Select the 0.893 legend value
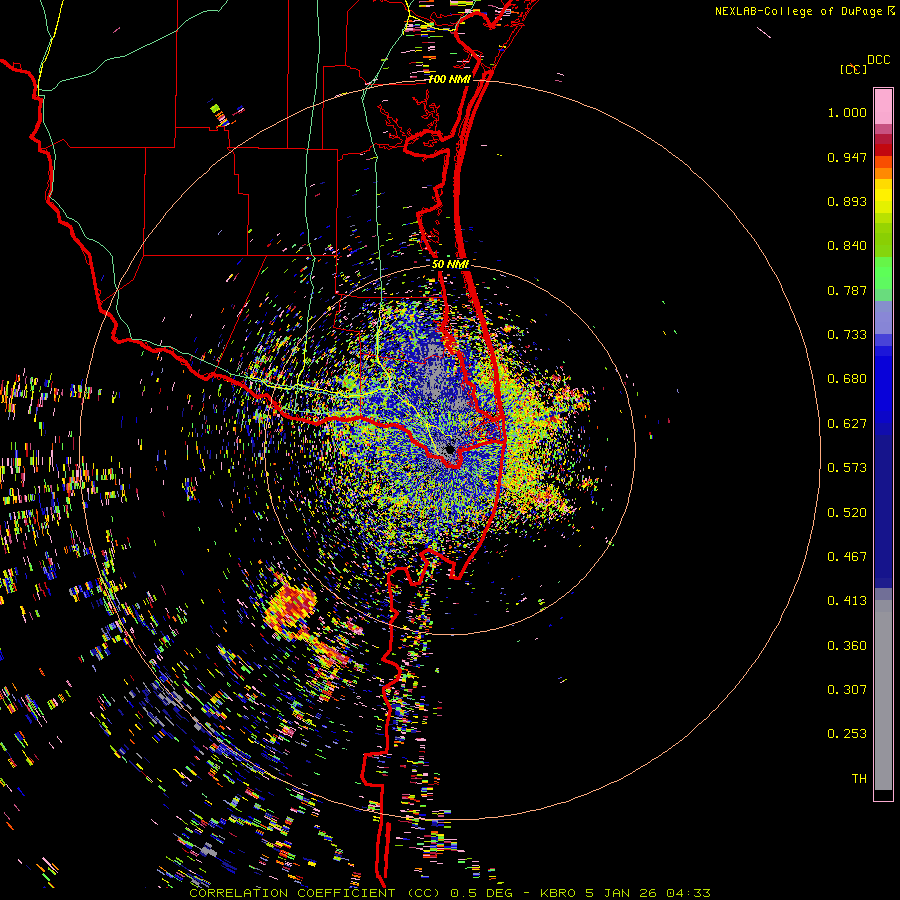The height and width of the screenshot is (900, 900). (x=847, y=201)
